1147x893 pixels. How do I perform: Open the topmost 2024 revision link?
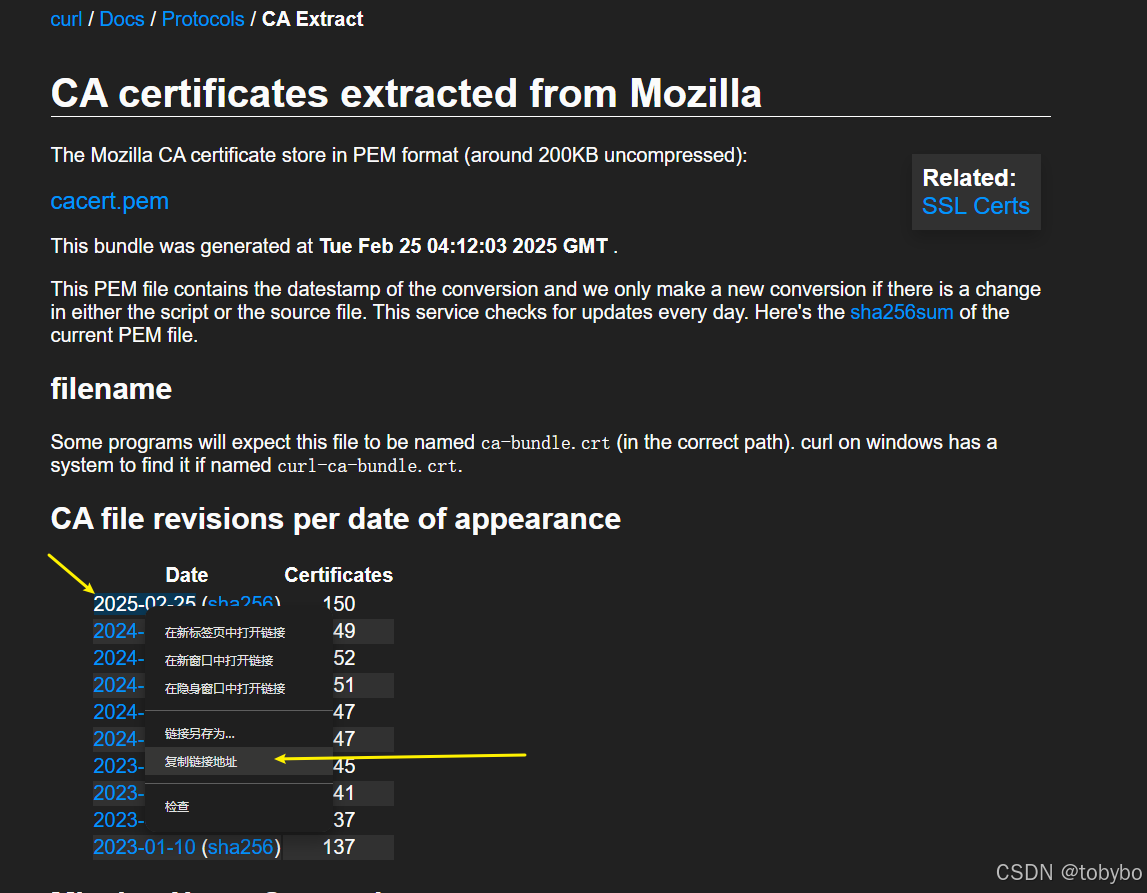[117, 631]
